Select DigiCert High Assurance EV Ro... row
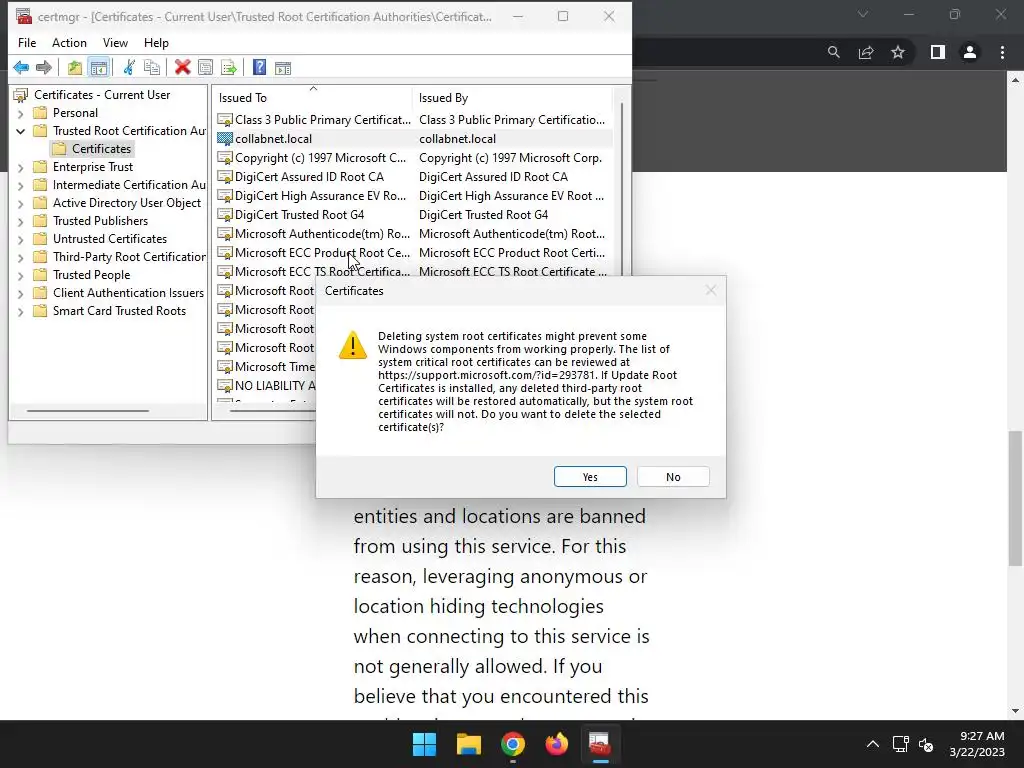Image resolution: width=1024 pixels, height=768 pixels. (414, 195)
